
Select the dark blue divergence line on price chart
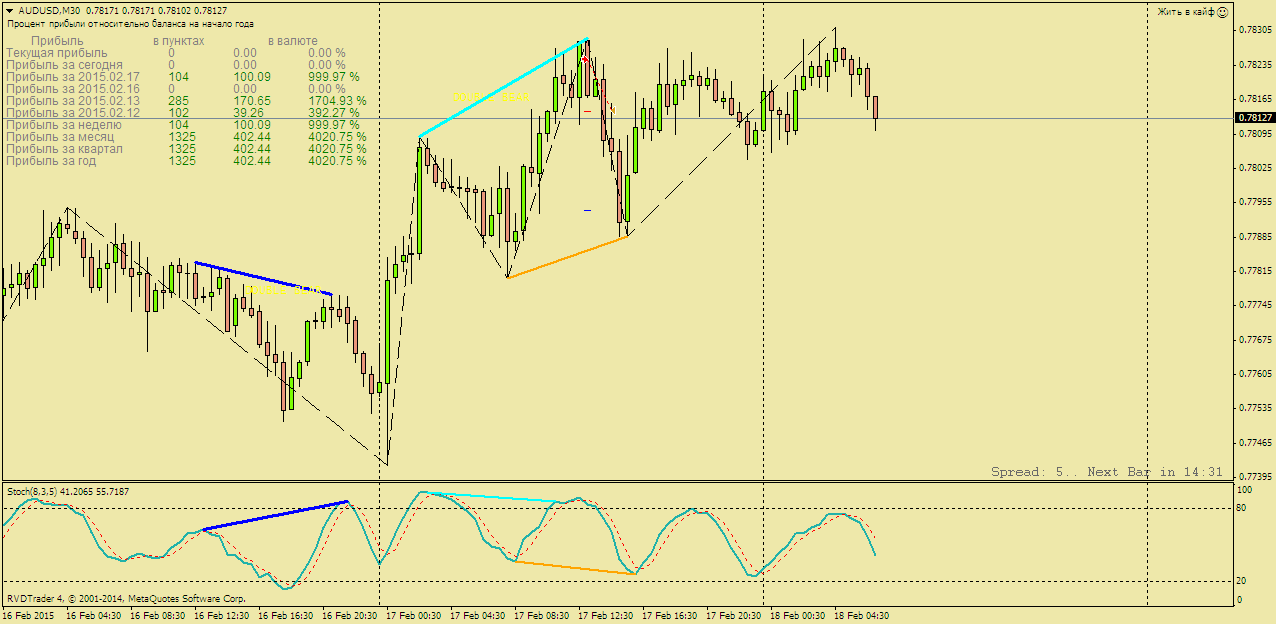click(x=263, y=278)
